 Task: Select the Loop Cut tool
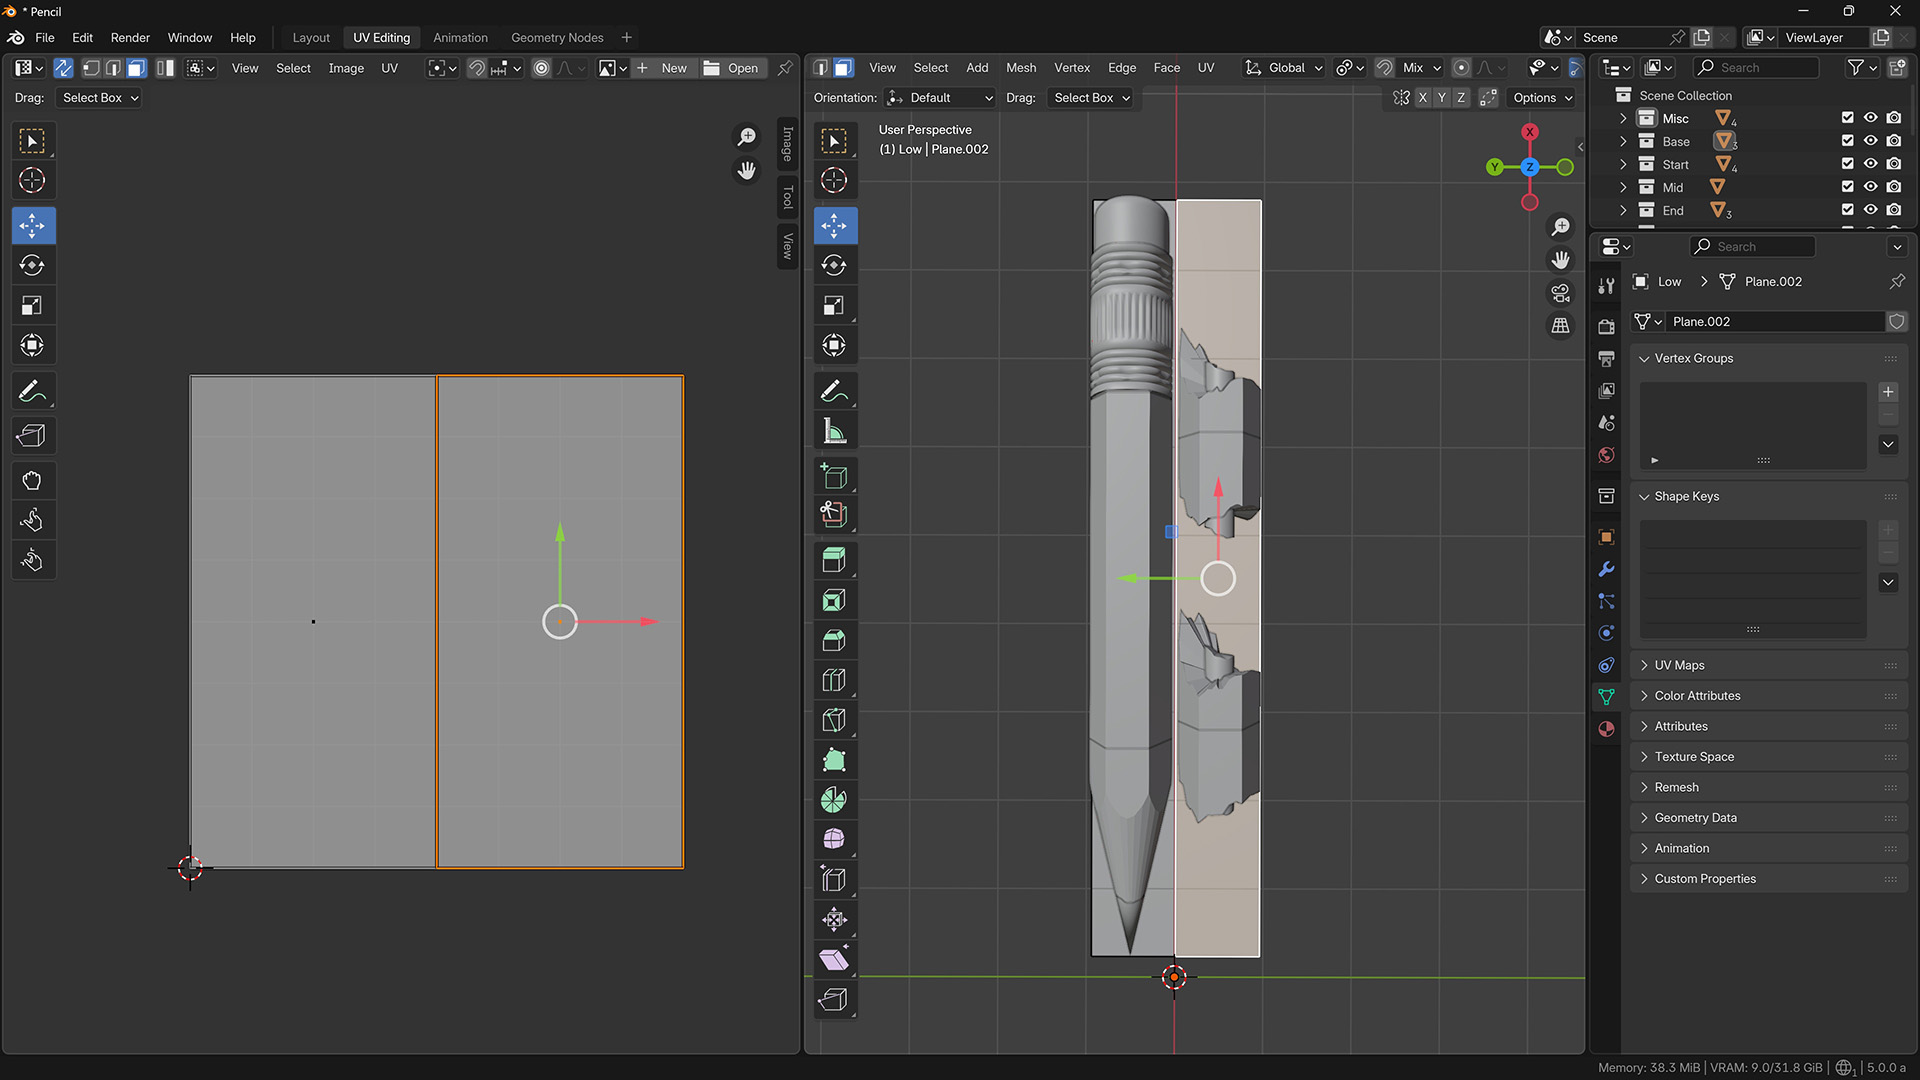833,680
